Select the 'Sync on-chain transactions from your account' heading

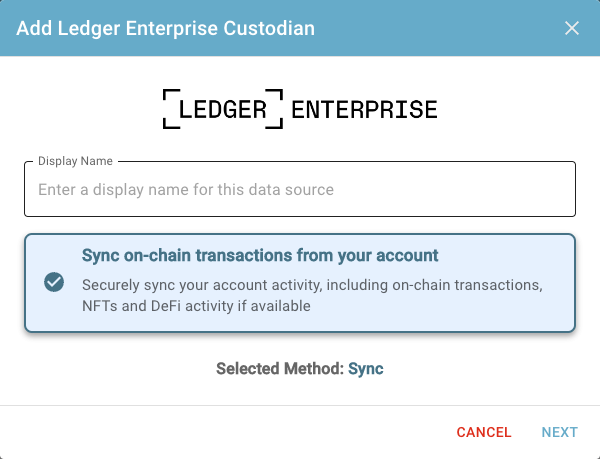tap(260, 256)
